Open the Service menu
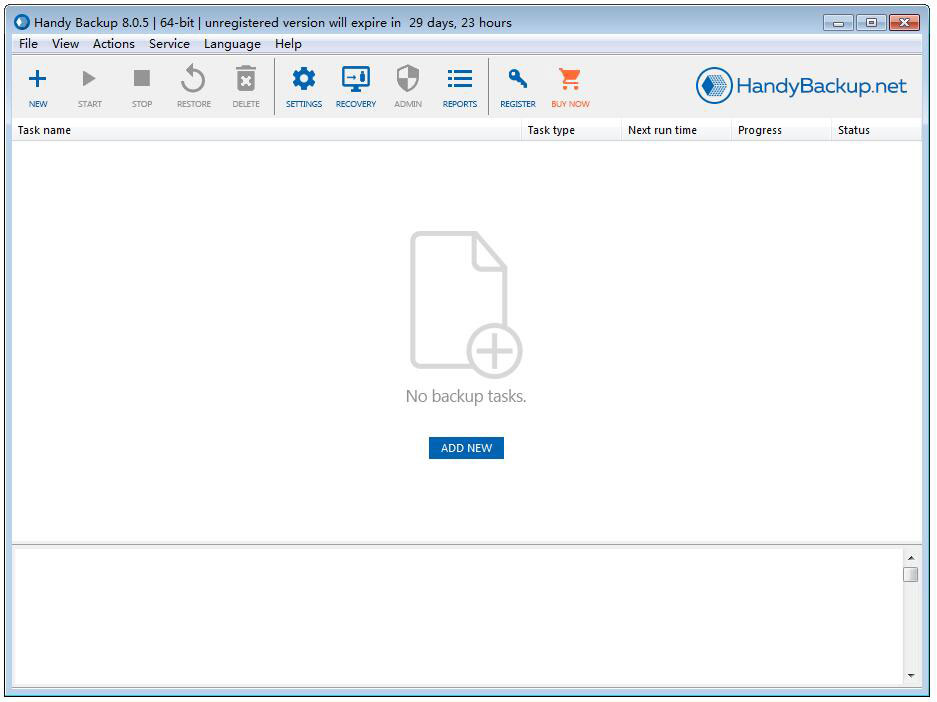This screenshot has height=702, width=937. coord(169,44)
